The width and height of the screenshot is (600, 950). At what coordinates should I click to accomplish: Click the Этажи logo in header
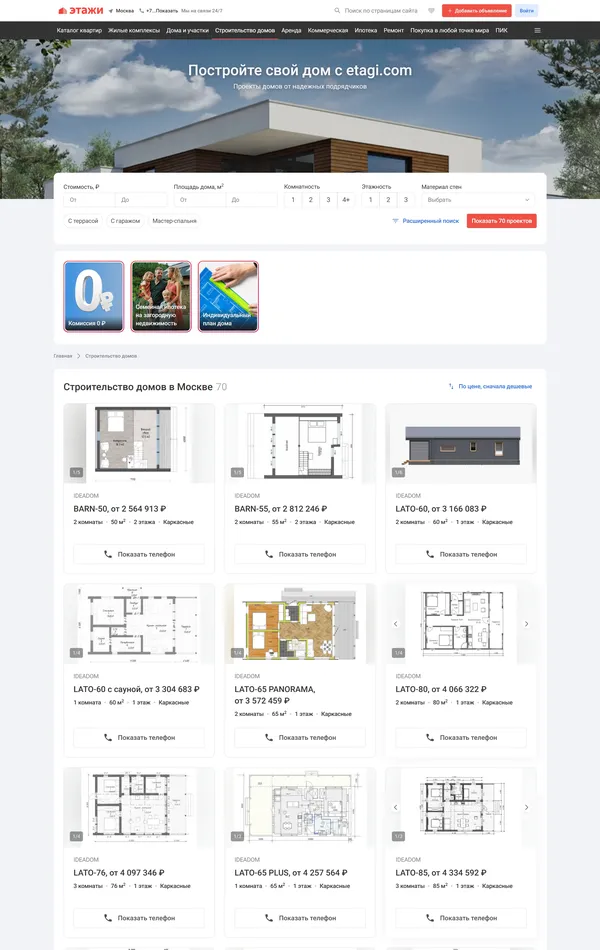(x=80, y=11)
